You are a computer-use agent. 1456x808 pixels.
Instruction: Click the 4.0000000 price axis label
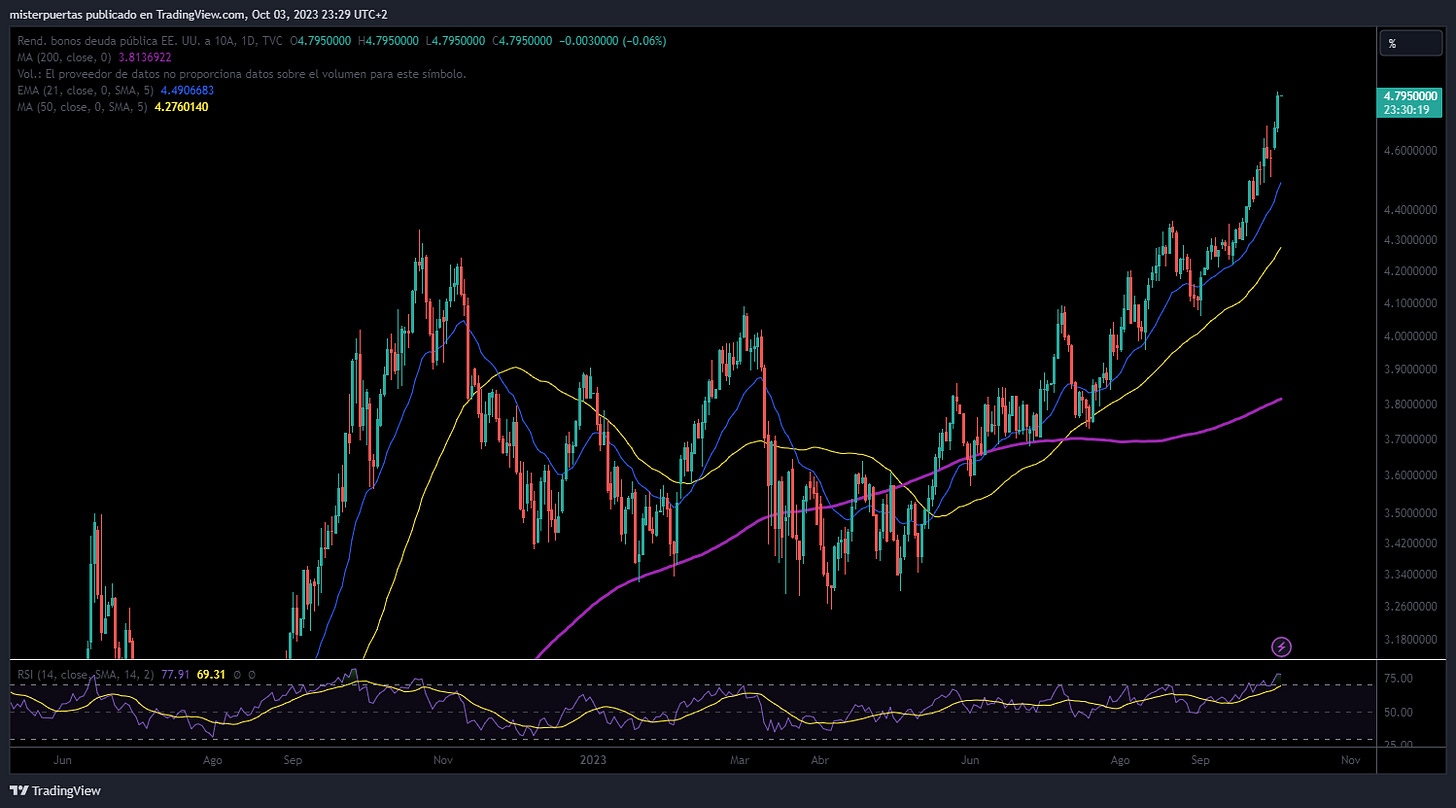(1410, 337)
